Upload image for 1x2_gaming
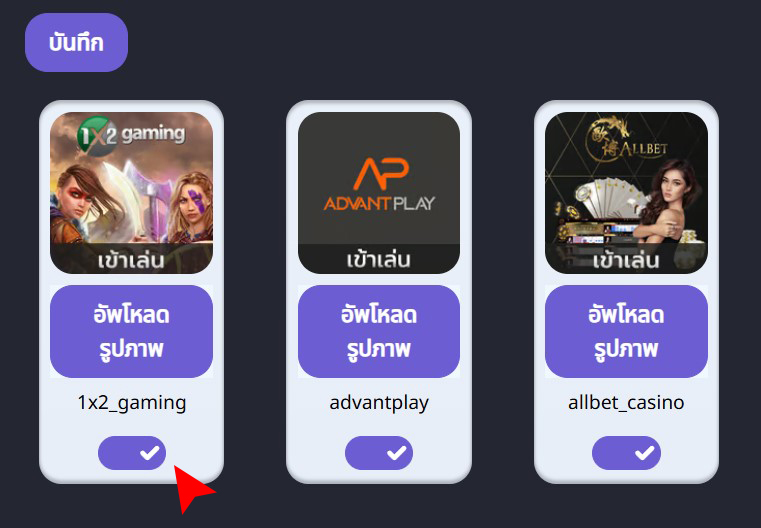 click(x=132, y=331)
